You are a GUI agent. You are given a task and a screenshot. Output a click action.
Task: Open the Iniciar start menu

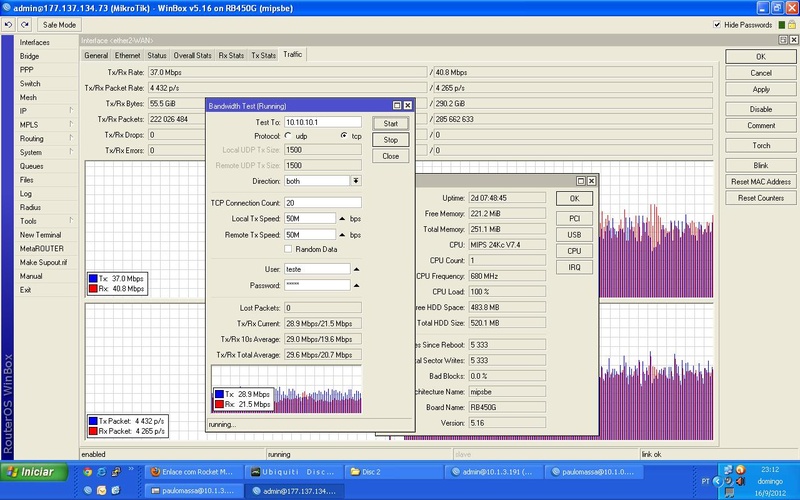(32, 471)
